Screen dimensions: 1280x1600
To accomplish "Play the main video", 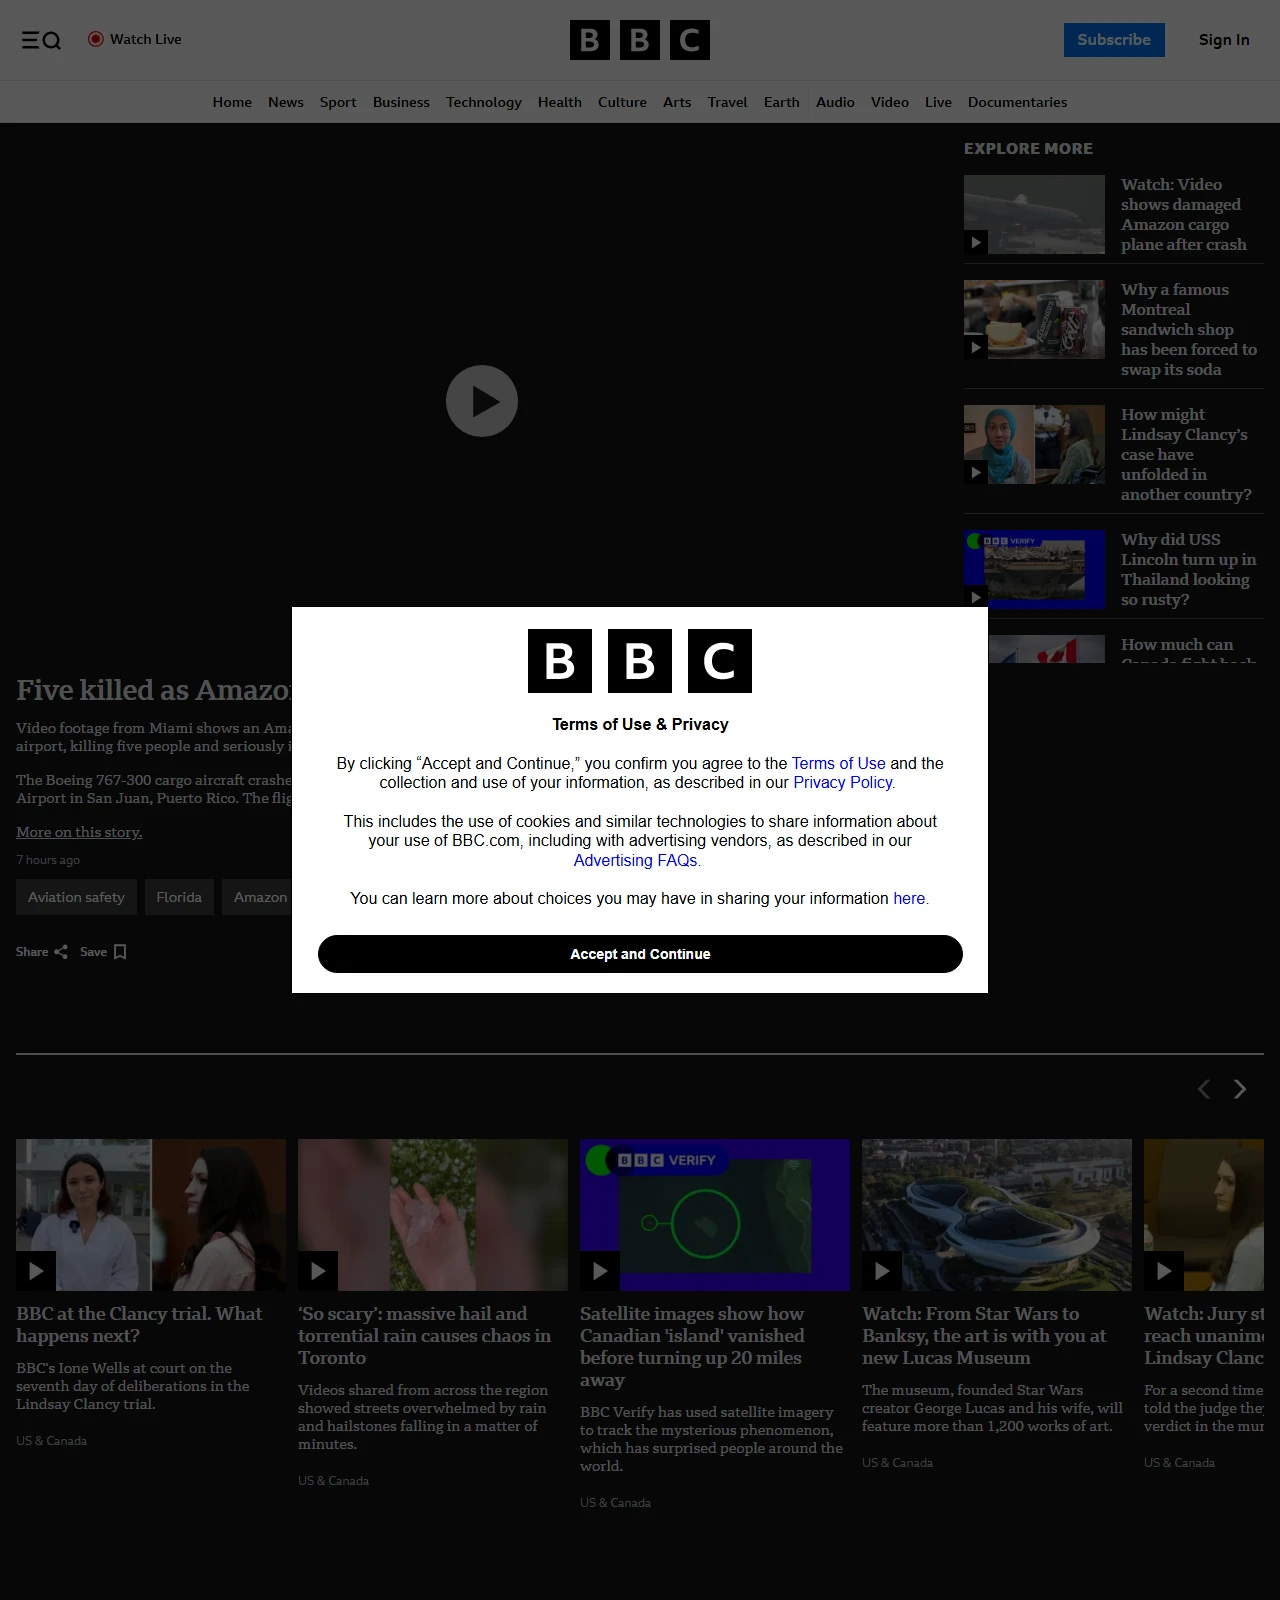I will coord(482,401).
